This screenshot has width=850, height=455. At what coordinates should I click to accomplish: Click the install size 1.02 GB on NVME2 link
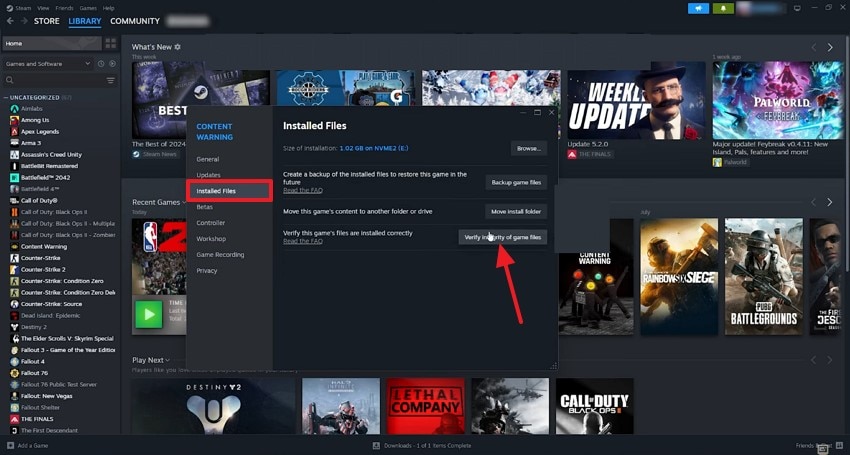coord(374,148)
